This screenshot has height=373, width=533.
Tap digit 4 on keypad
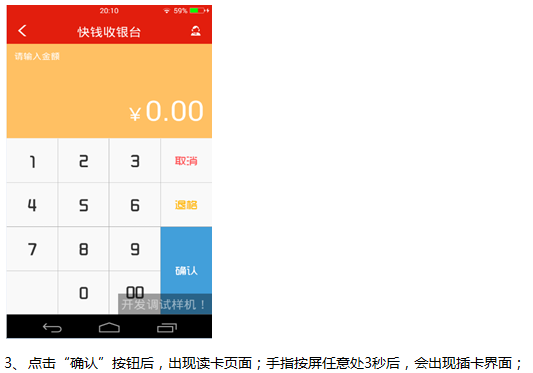click(32, 205)
